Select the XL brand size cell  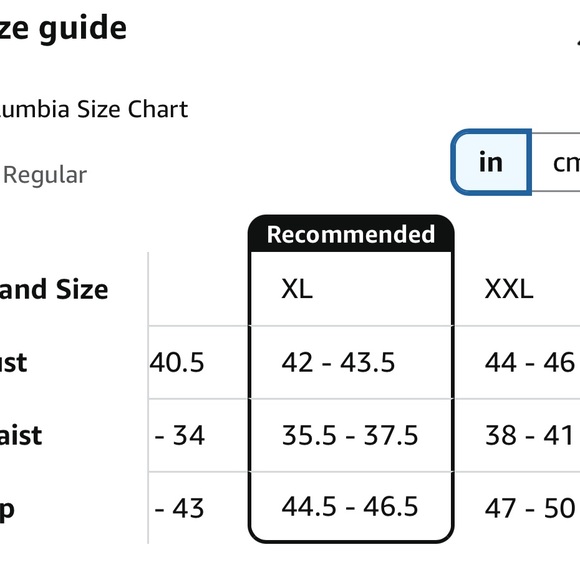pyautogui.click(x=351, y=289)
